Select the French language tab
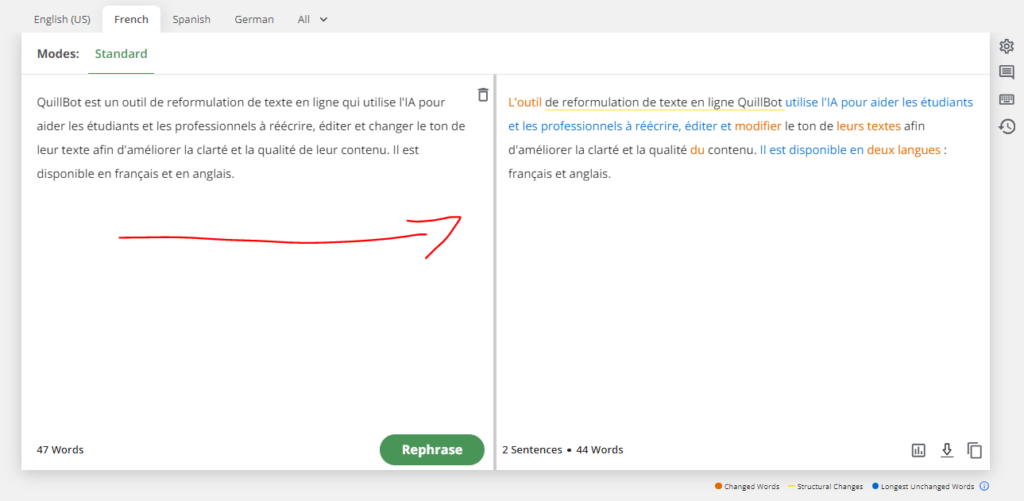This screenshot has width=1024, height=501. coord(131,19)
